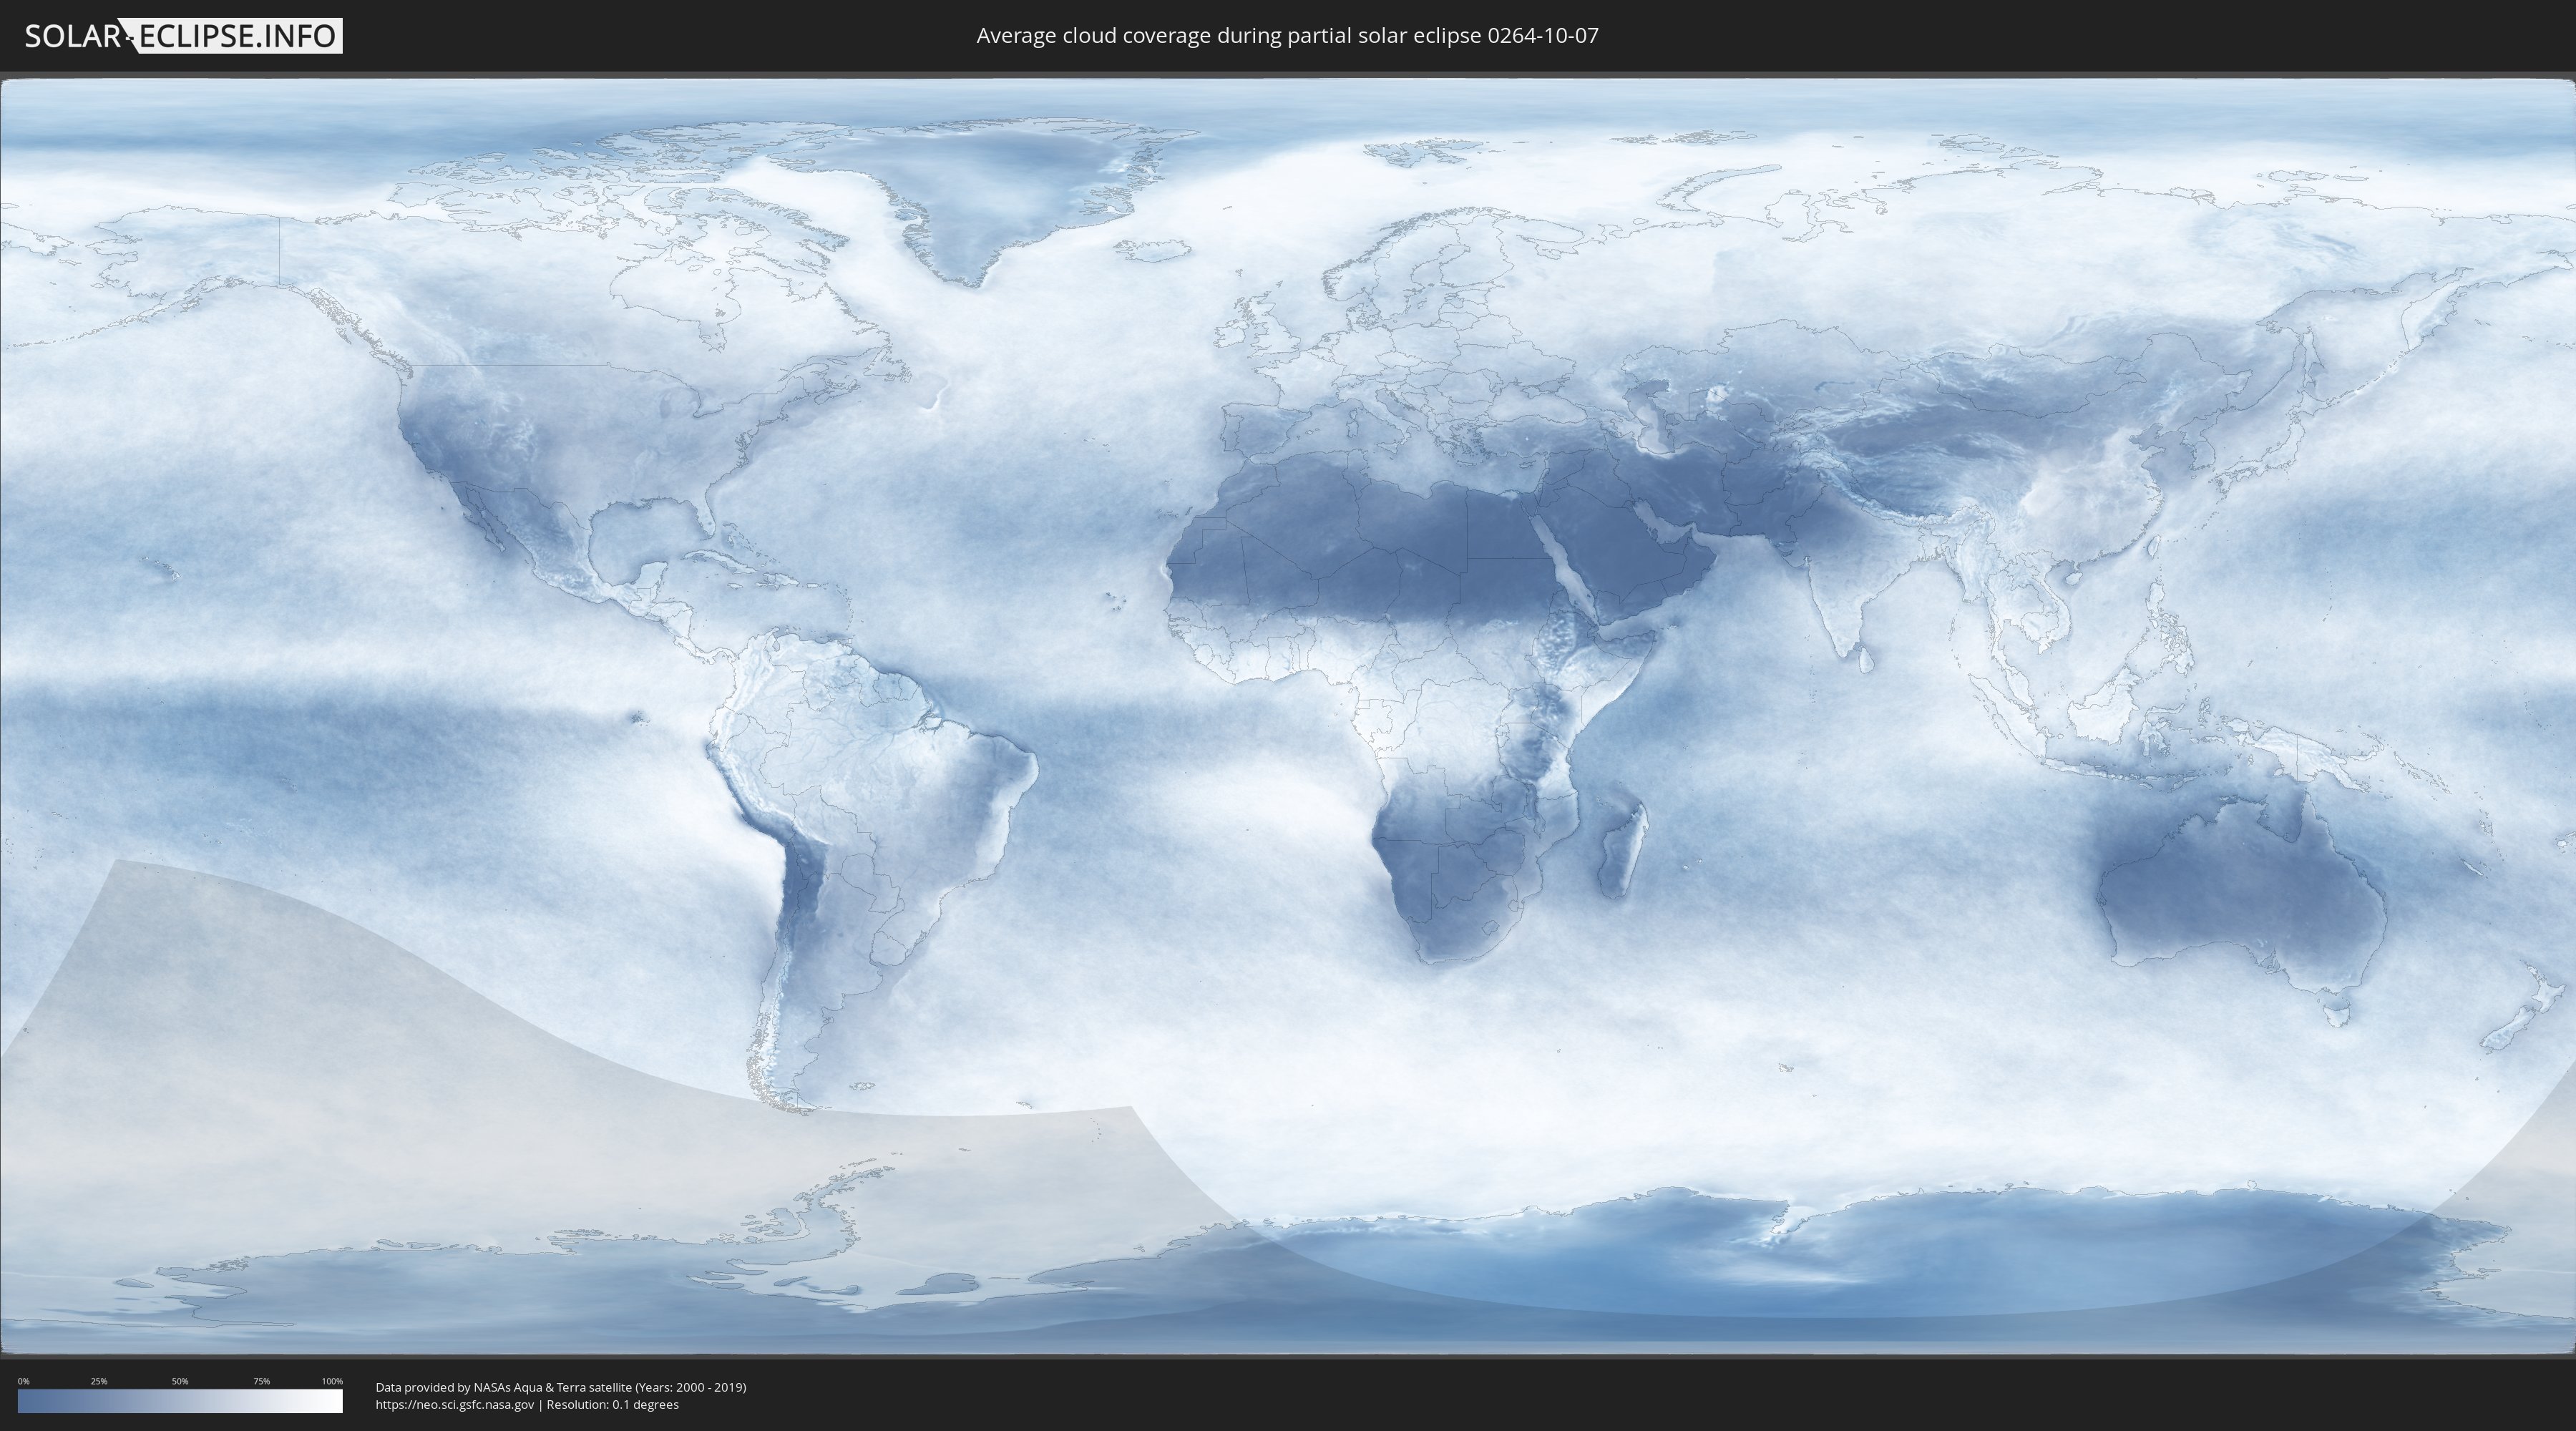Click the 50% legend label
The width and height of the screenshot is (2576, 1431).
coord(180,1381)
